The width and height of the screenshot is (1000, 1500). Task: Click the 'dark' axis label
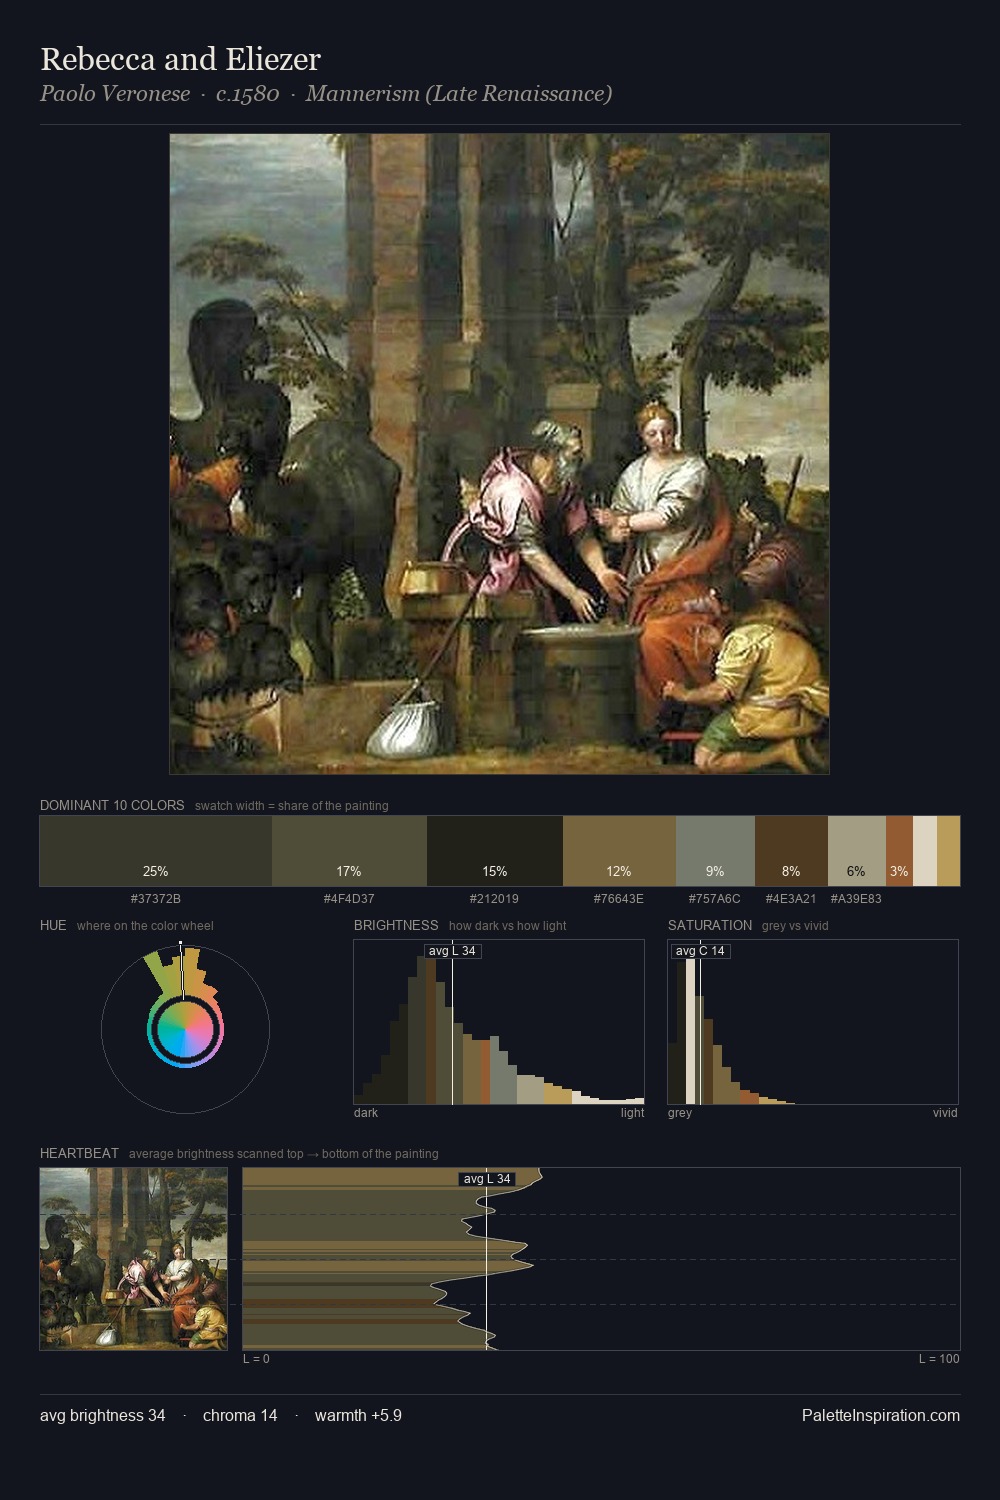(366, 1112)
